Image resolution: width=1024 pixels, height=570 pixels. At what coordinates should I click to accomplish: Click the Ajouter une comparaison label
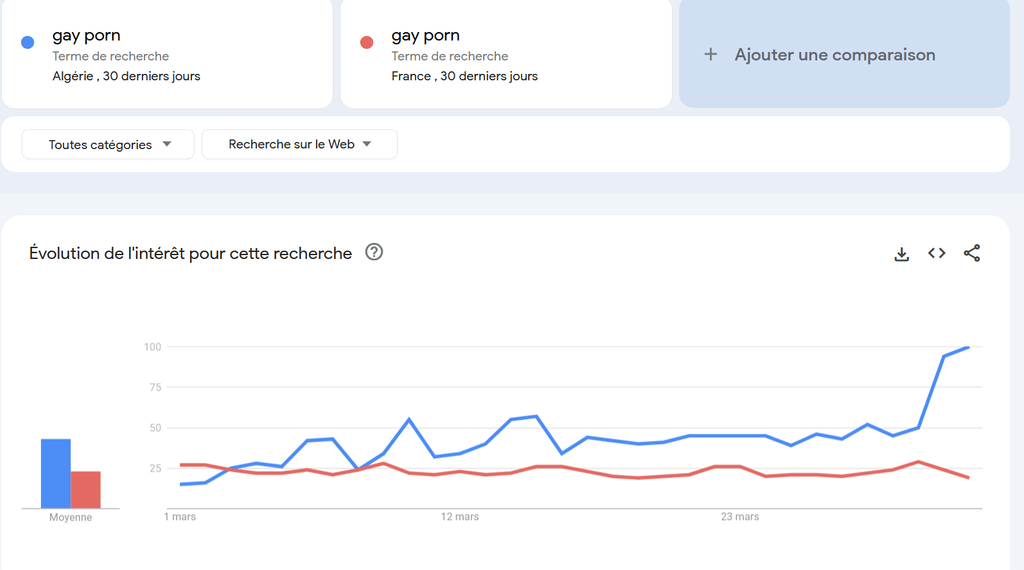[x=835, y=55]
